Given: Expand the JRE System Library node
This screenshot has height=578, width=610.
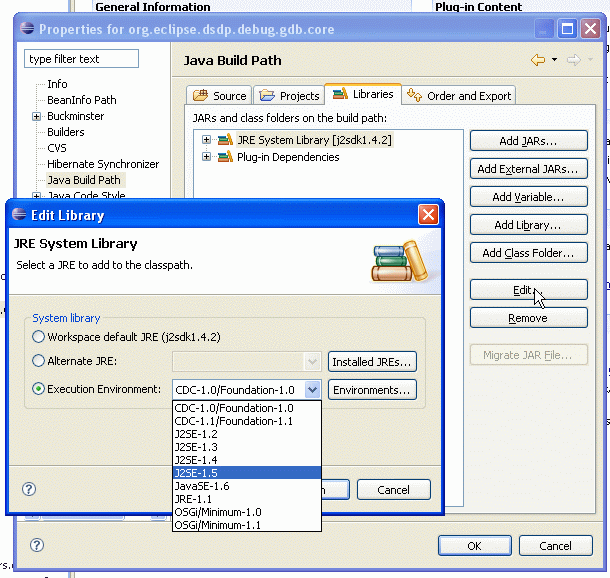Looking at the screenshot, I should pyautogui.click(x=206, y=140).
